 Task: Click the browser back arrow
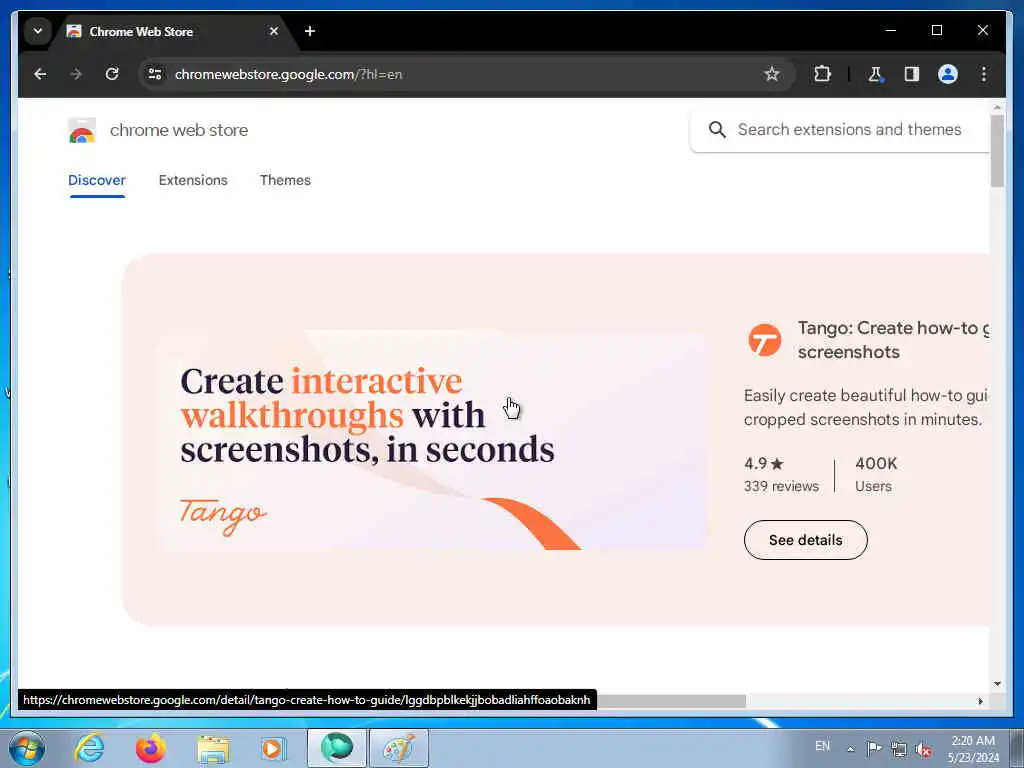(40, 74)
